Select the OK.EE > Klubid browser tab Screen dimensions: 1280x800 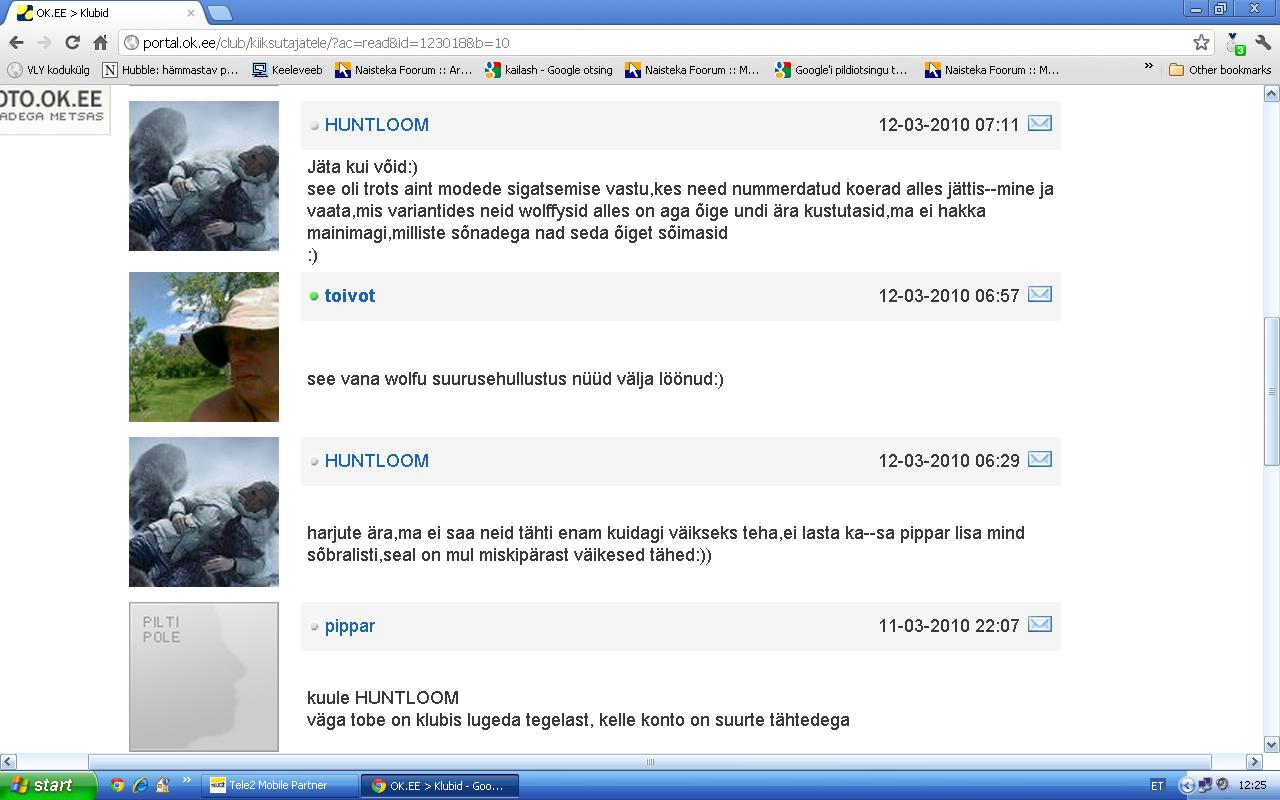coord(105,13)
